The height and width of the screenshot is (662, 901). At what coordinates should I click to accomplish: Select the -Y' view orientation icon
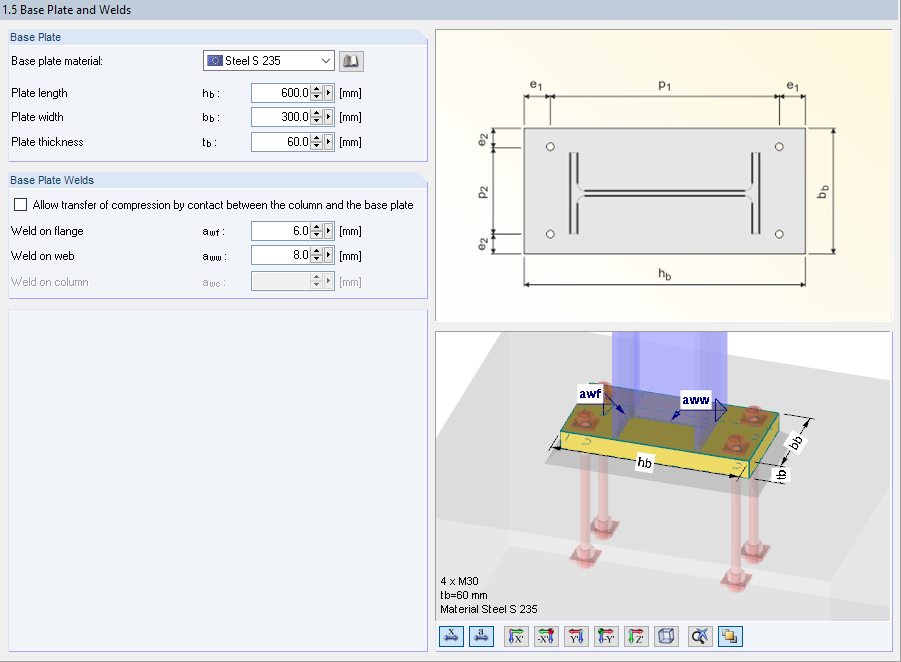pos(606,636)
